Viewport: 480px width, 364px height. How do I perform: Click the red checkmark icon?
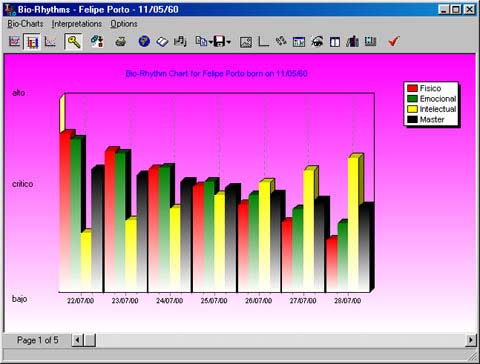pyautogui.click(x=394, y=42)
